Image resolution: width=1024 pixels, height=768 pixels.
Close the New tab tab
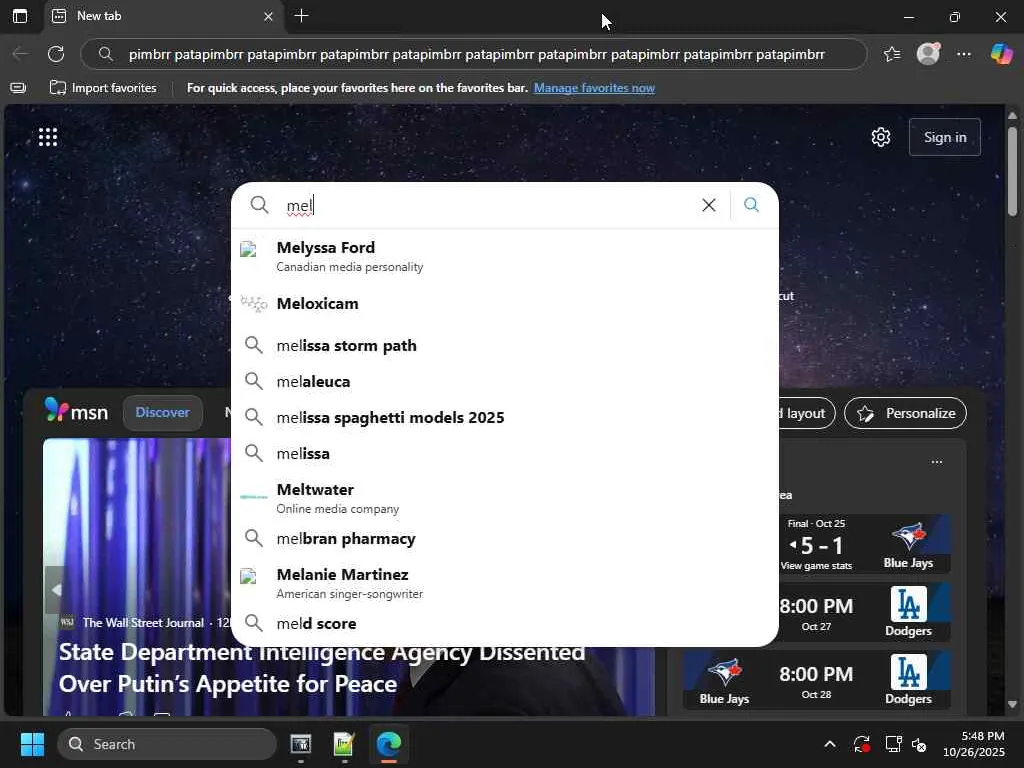(x=268, y=16)
